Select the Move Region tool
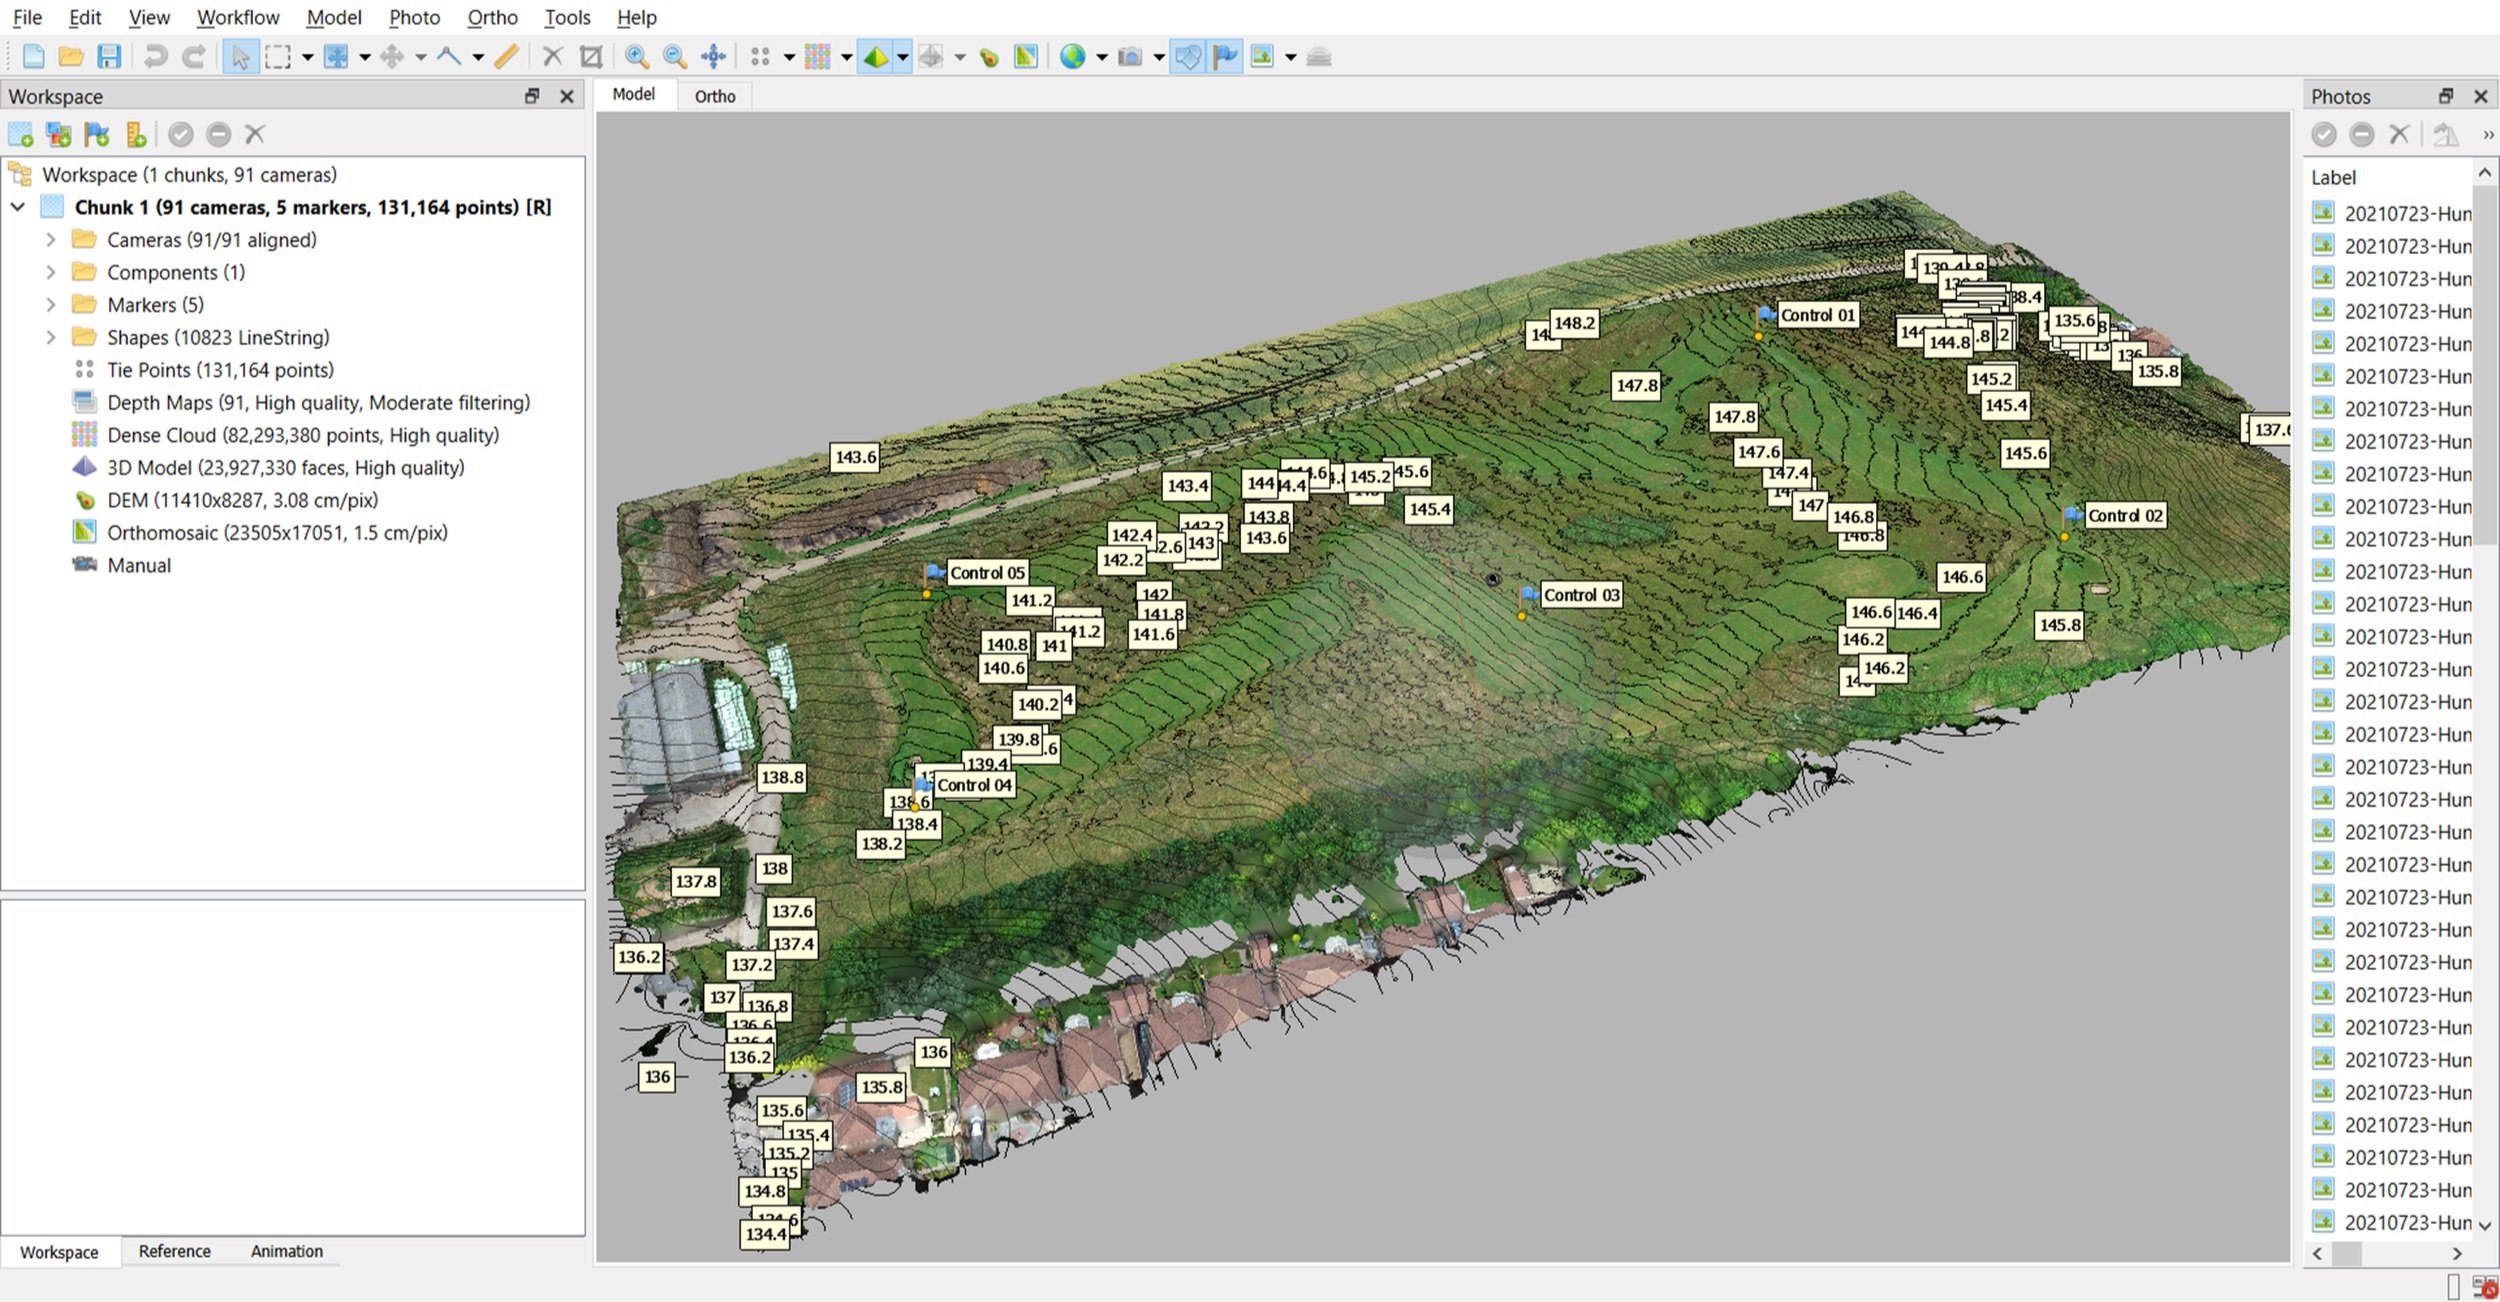The image size is (2500, 1302). coord(337,57)
